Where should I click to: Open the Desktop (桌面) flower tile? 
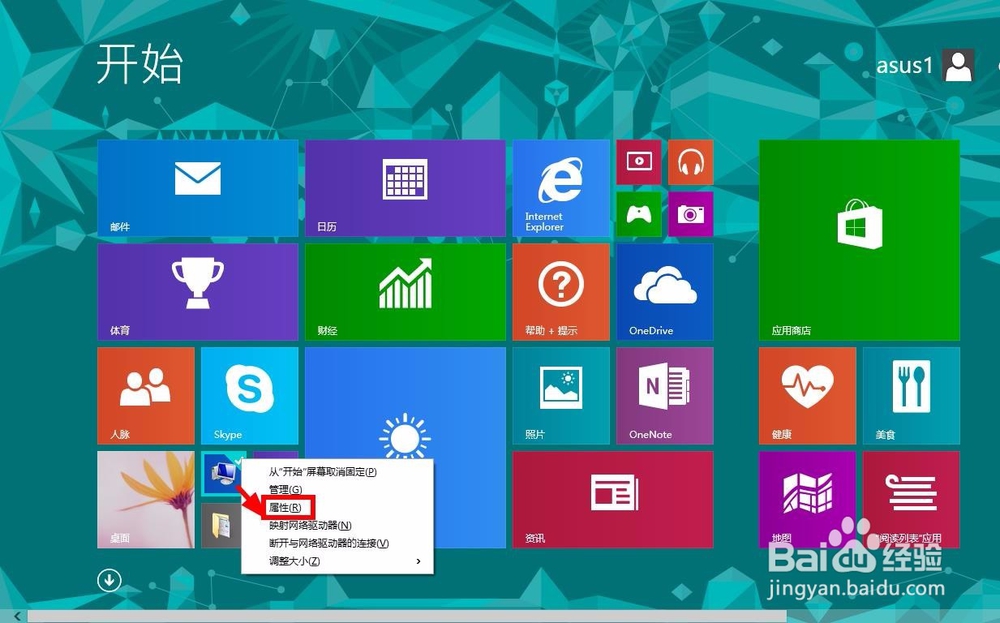(145, 499)
